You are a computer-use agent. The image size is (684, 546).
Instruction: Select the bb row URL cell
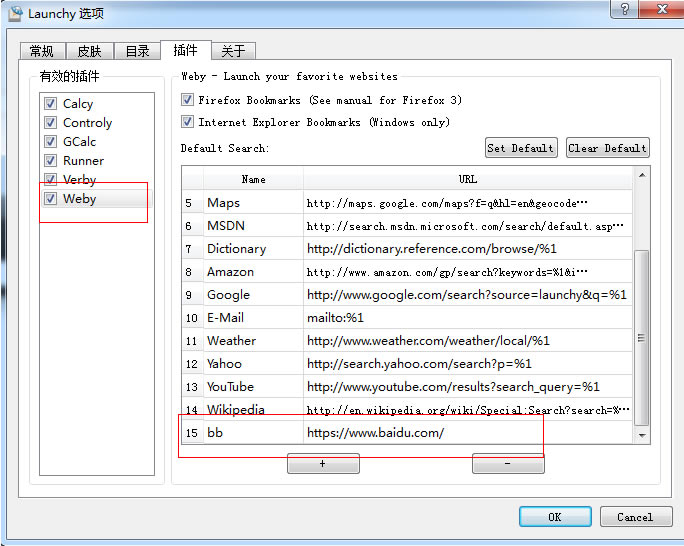click(x=467, y=433)
